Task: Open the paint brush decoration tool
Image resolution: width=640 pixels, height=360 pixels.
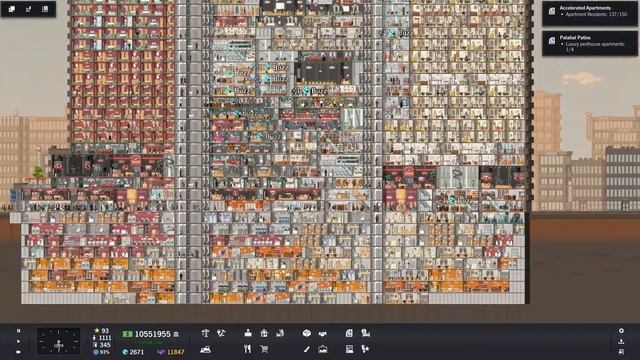Action: point(307,349)
